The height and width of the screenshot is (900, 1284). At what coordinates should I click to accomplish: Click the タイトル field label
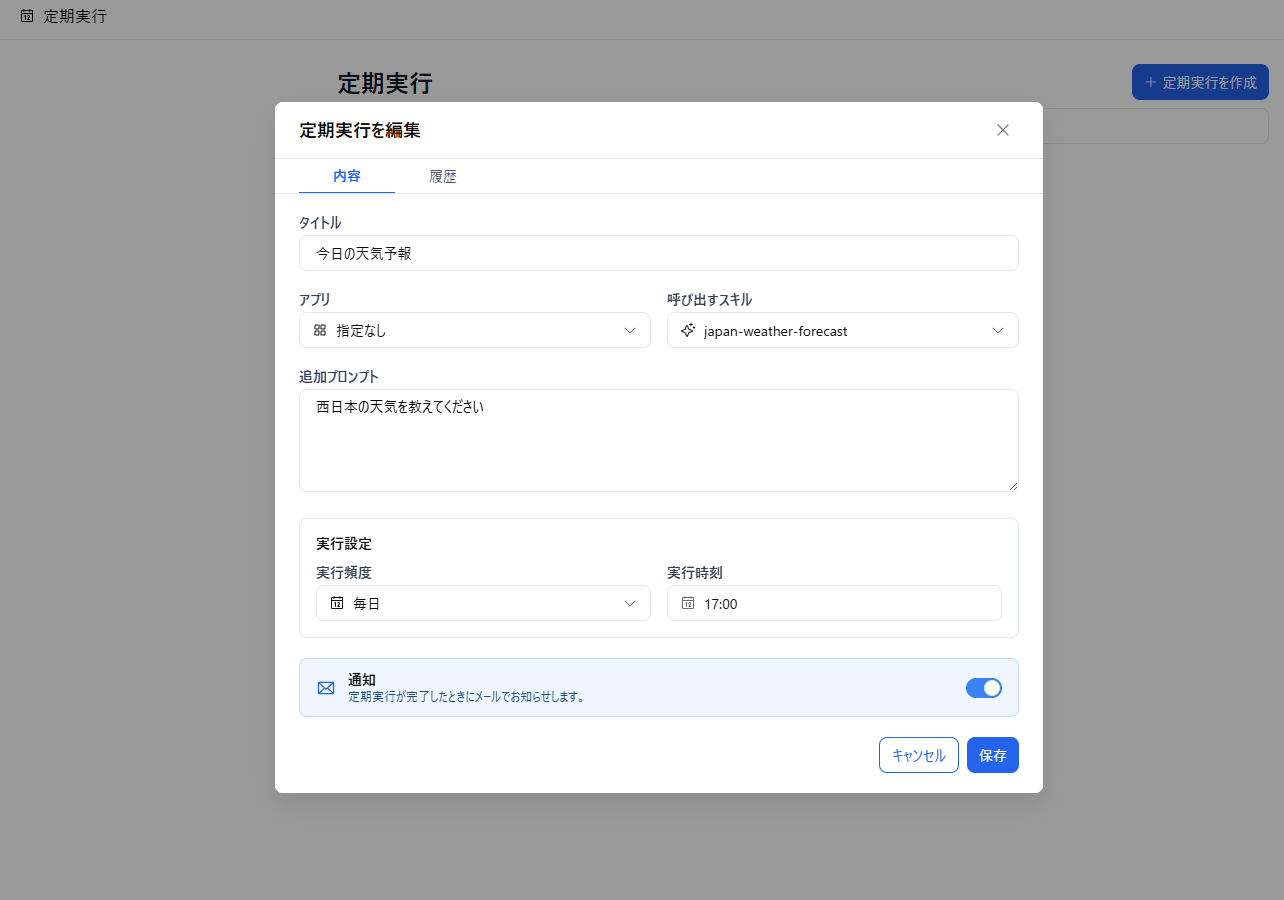click(x=320, y=223)
